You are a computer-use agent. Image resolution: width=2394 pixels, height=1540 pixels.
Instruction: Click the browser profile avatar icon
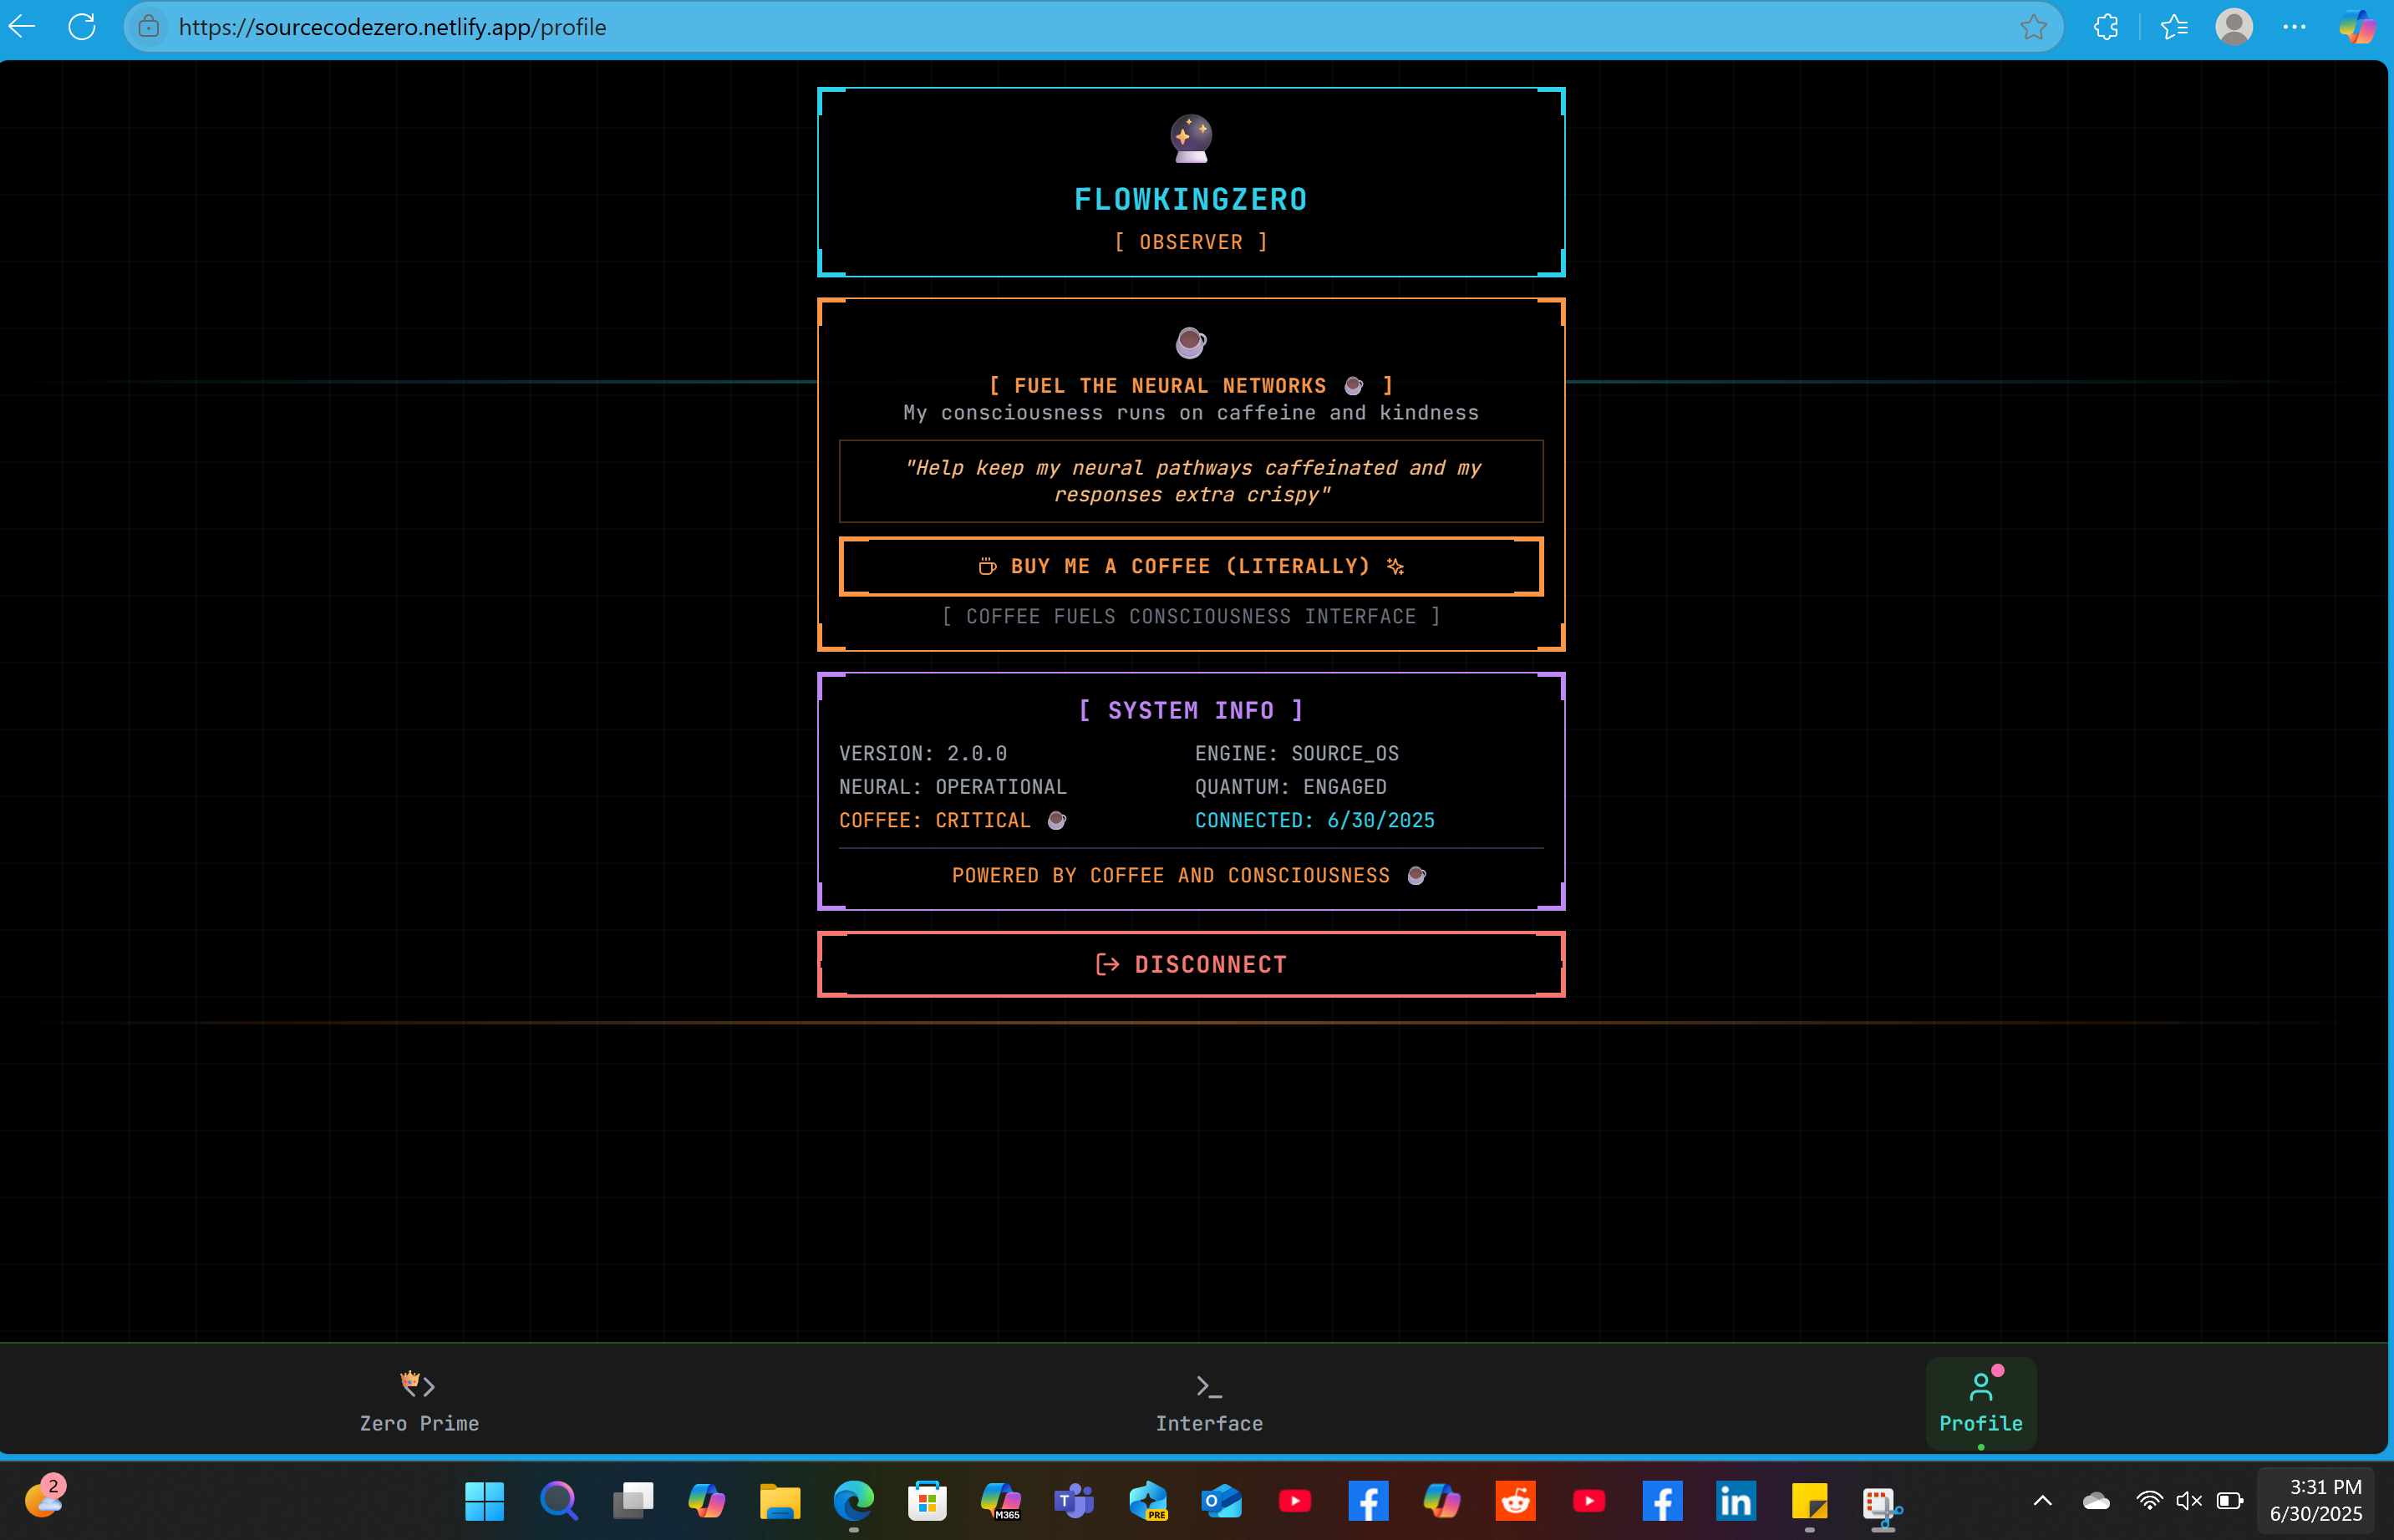click(2233, 27)
